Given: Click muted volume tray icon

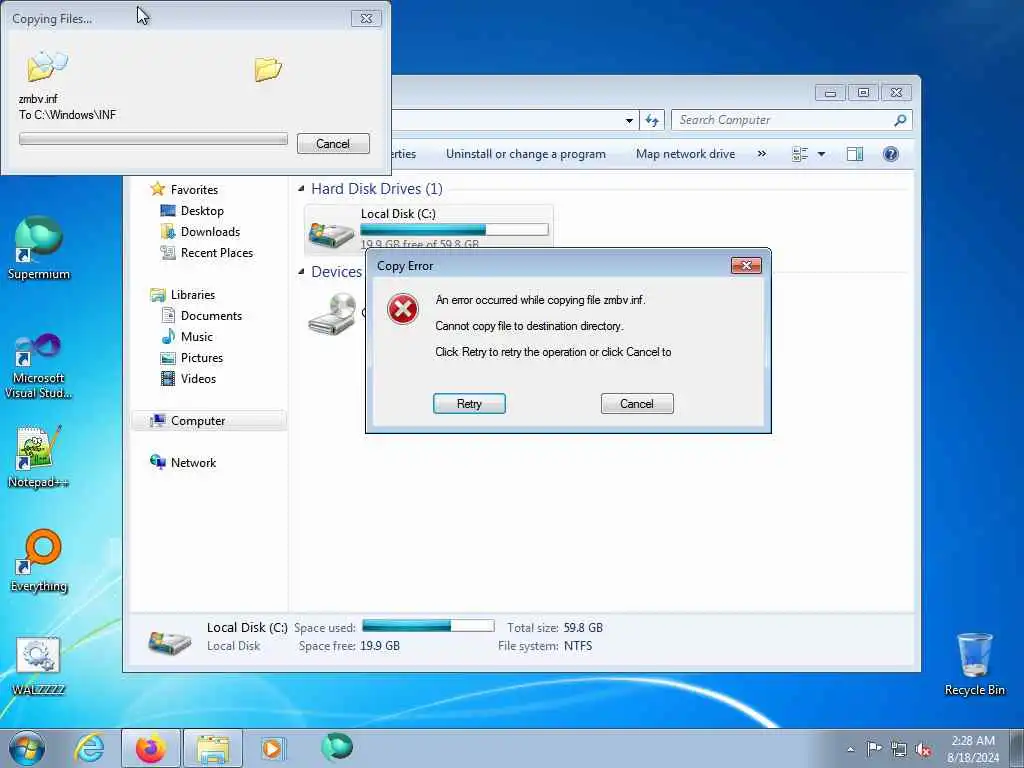Looking at the screenshot, I should pos(923,749).
